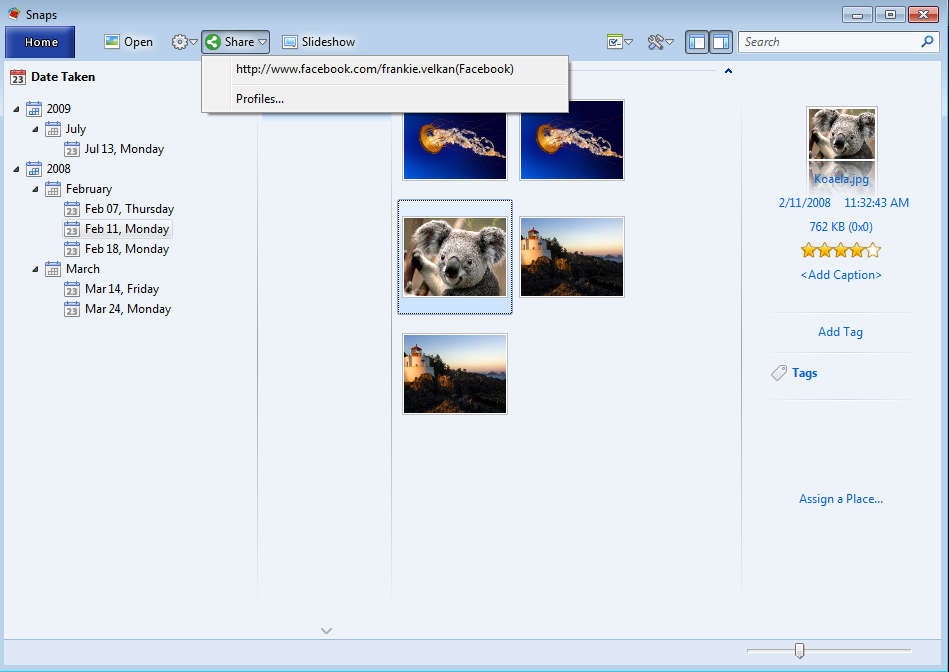Click the Share toolbar button

(x=236, y=42)
